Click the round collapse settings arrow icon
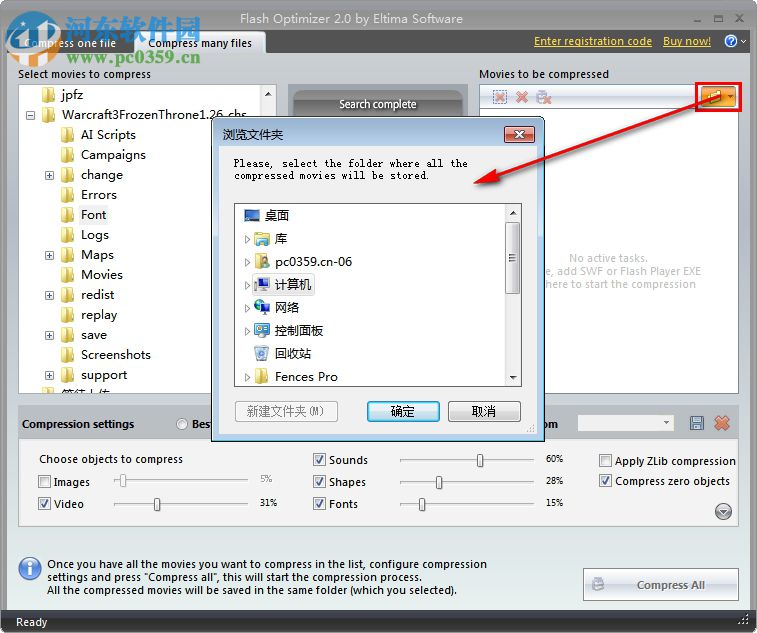The image size is (757, 633). [x=723, y=511]
